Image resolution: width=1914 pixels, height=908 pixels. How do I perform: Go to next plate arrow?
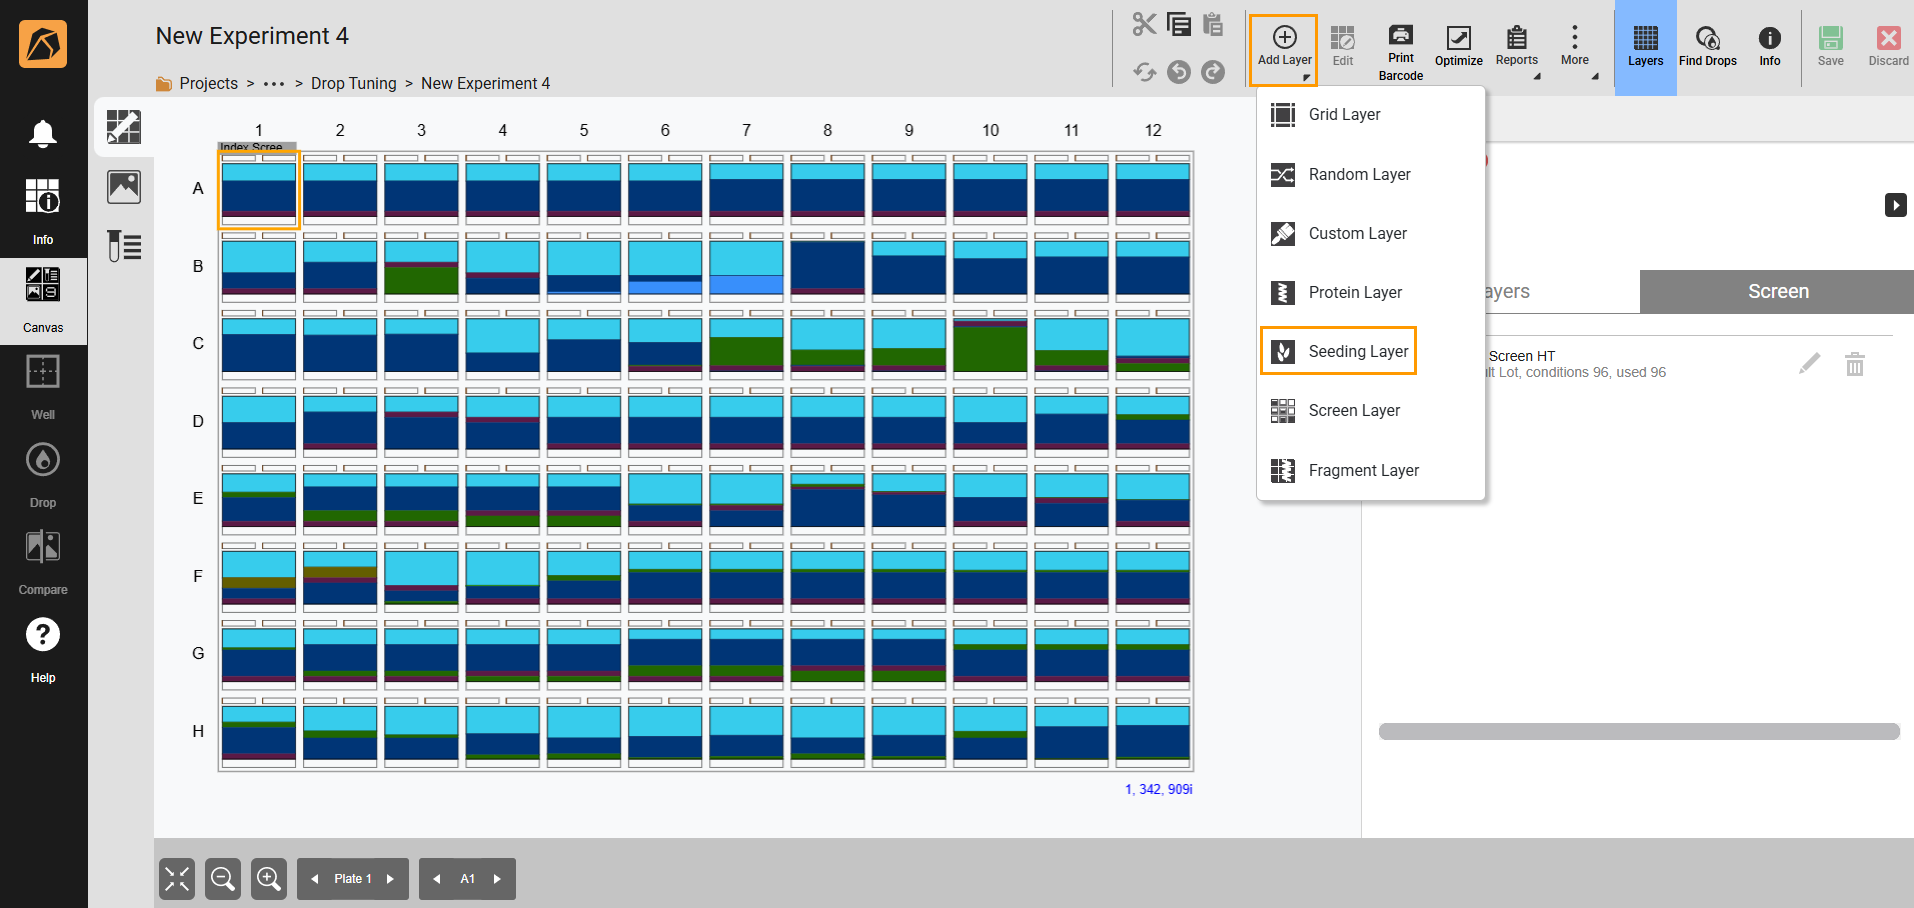391,879
